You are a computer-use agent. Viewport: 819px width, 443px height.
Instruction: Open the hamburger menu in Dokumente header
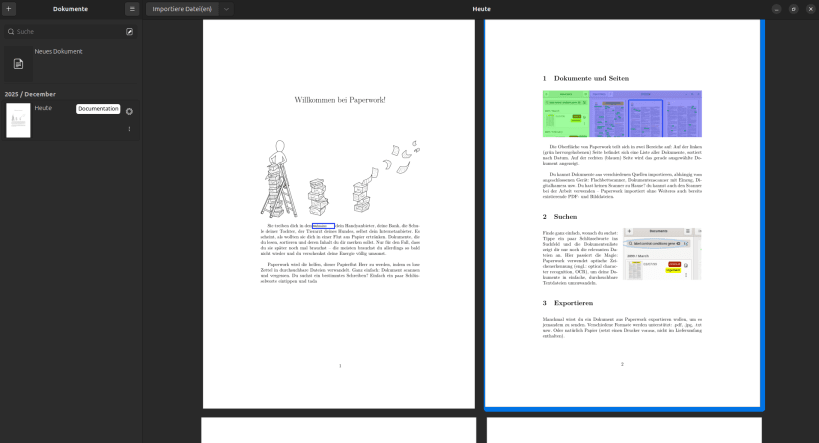pos(132,9)
